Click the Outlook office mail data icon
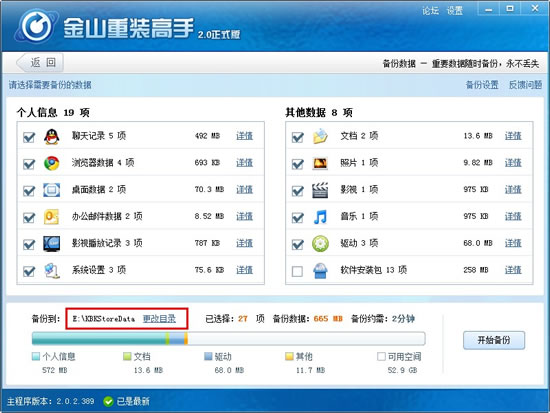 [51, 217]
